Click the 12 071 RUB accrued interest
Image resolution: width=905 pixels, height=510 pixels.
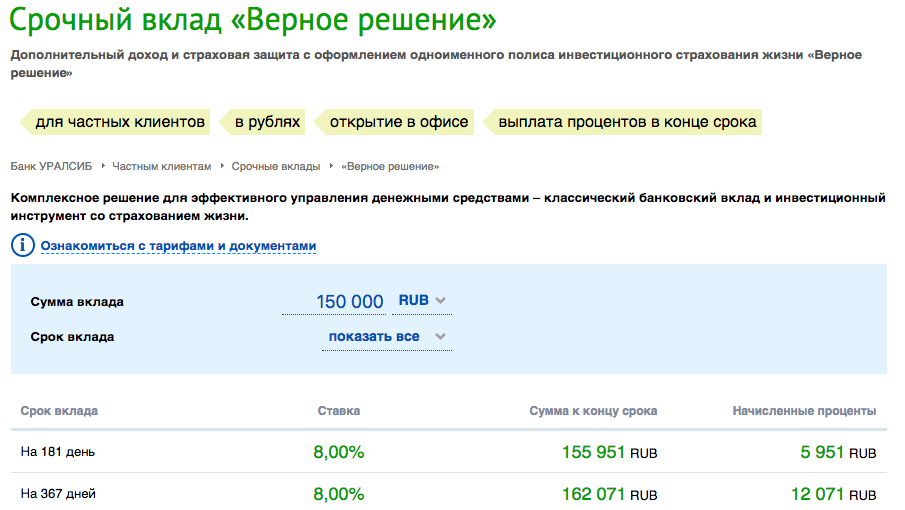[833, 494]
